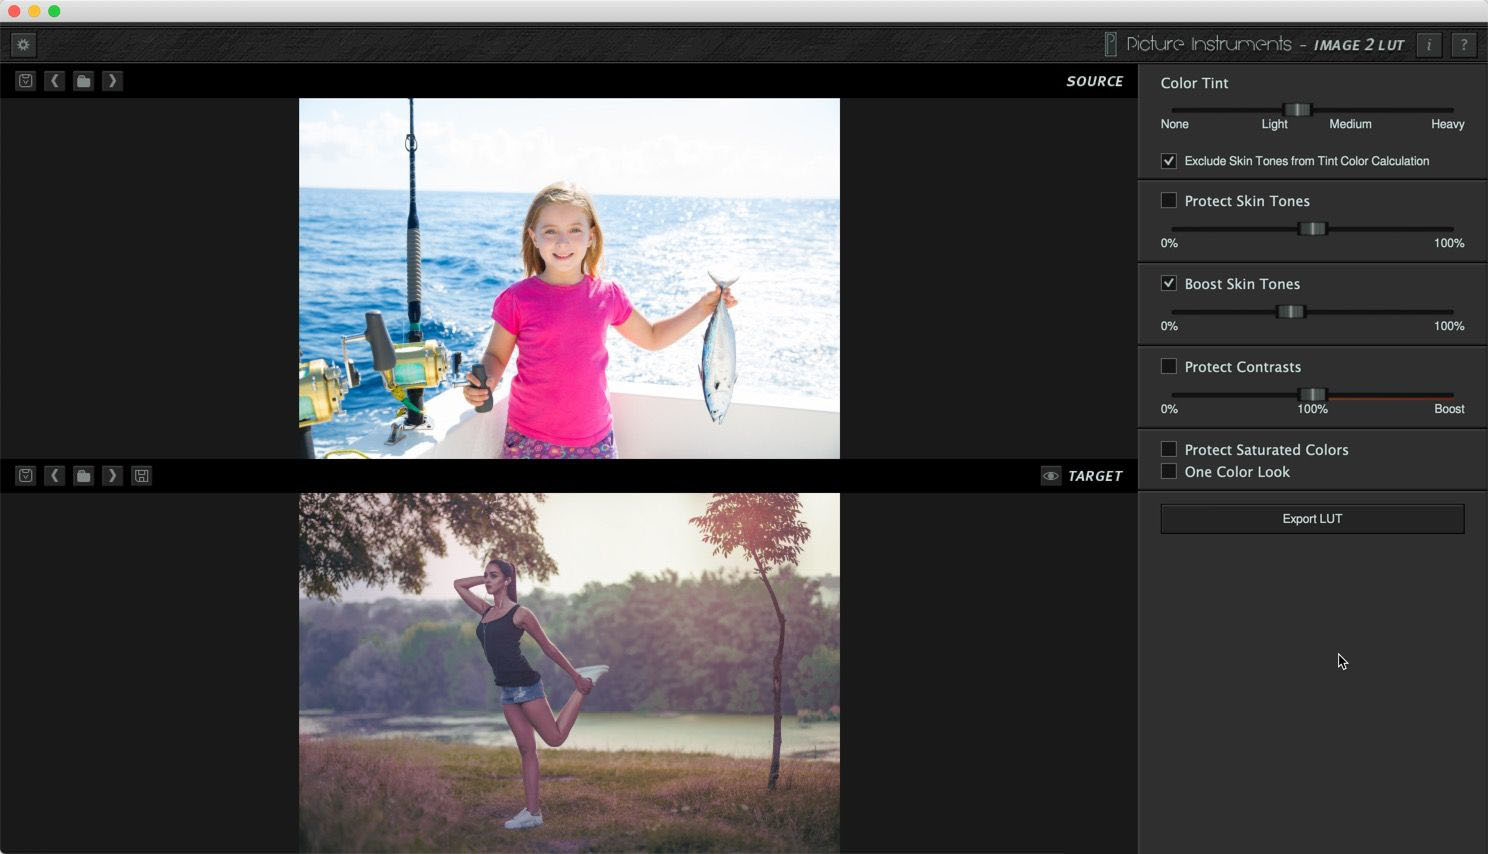The width and height of the screenshot is (1488, 854).
Task: Open help with the question mark button
Action: pyautogui.click(x=1464, y=45)
